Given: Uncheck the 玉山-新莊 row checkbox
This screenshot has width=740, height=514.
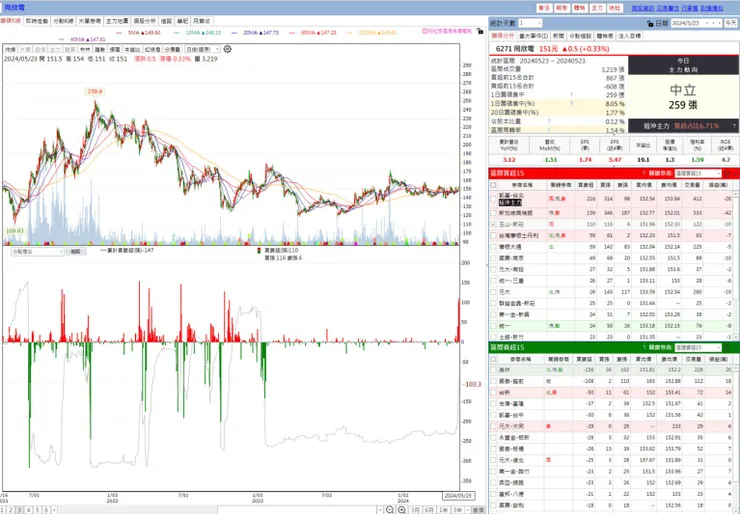Looking at the screenshot, I should pyautogui.click(x=494, y=225).
